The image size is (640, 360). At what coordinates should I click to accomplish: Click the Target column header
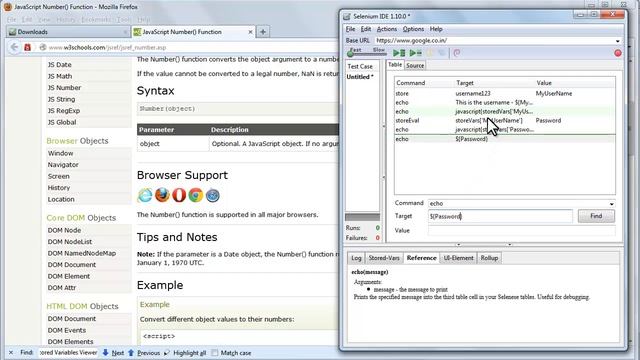point(494,83)
